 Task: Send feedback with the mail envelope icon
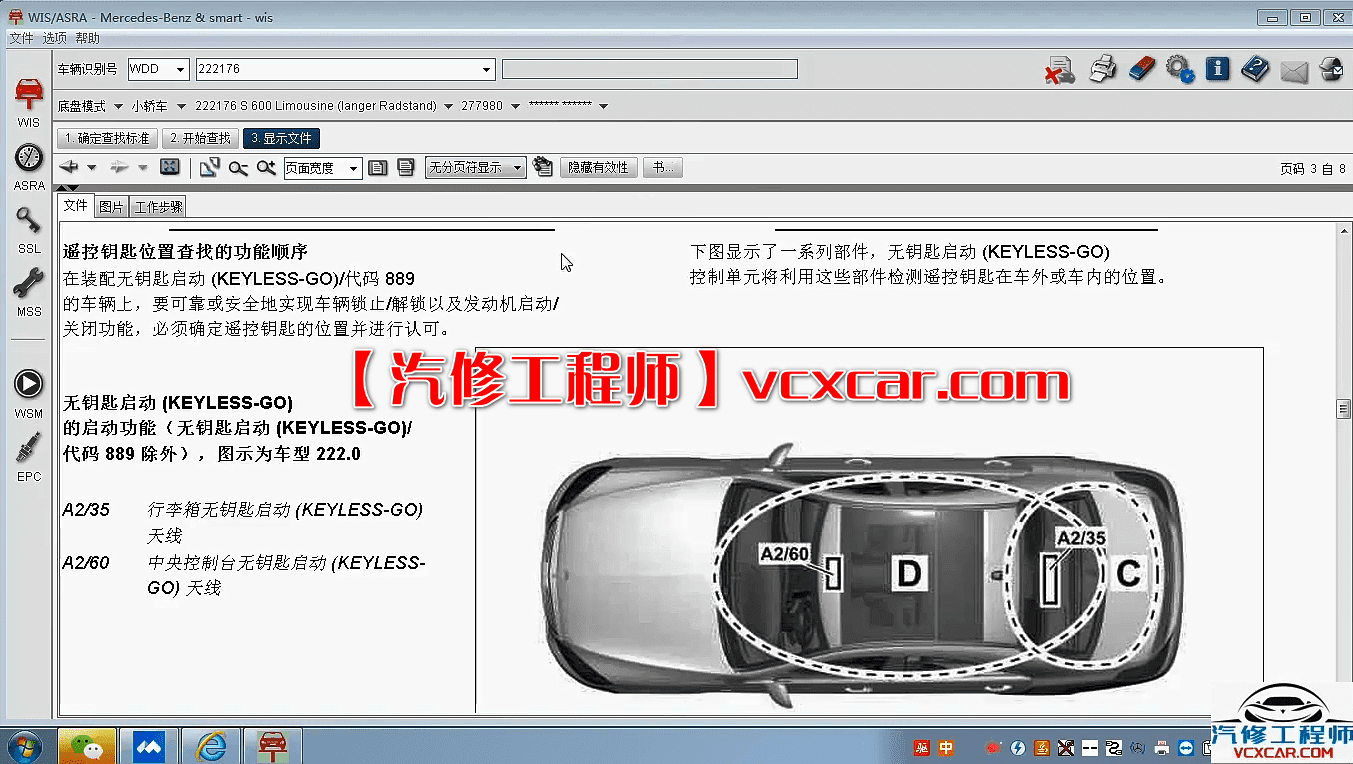click(1293, 69)
